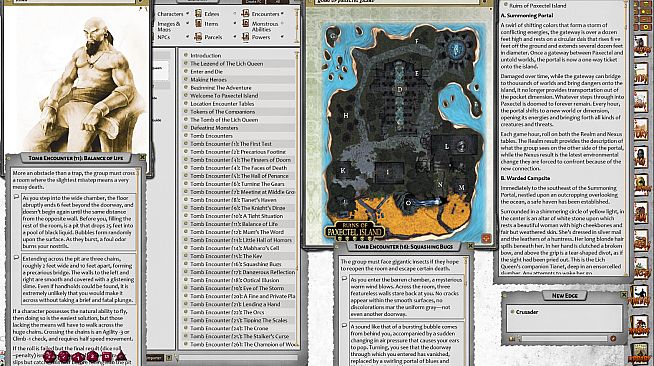Click the search field below the encounter list
Image resolution: width=654 pixels, height=366 pixels.
pos(237,358)
